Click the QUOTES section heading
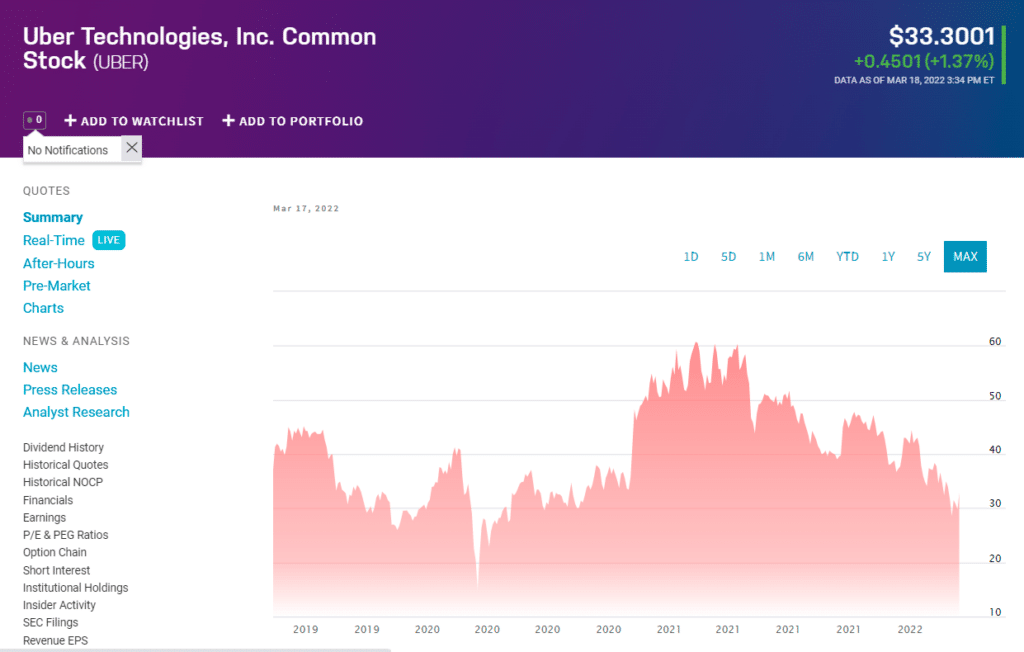The height and width of the screenshot is (652, 1024). (x=46, y=191)
